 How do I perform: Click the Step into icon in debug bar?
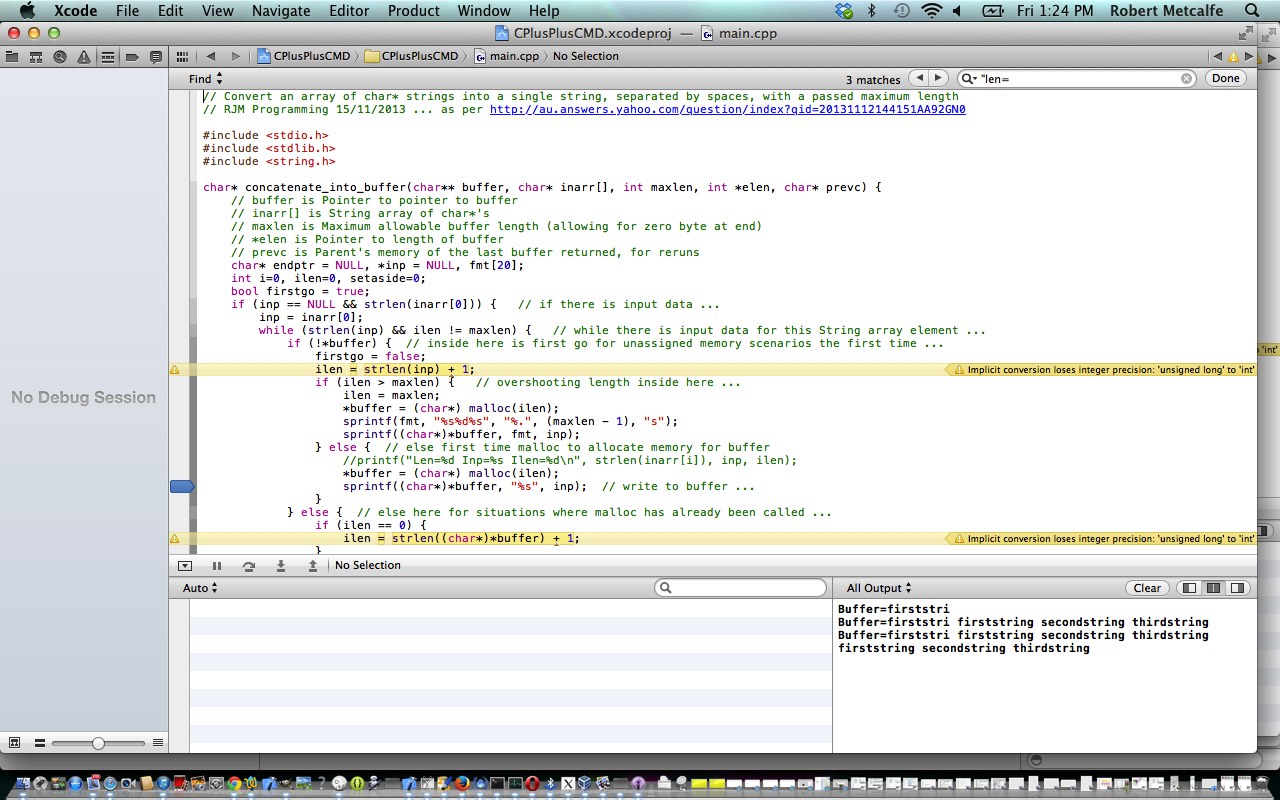click(281, 565)
